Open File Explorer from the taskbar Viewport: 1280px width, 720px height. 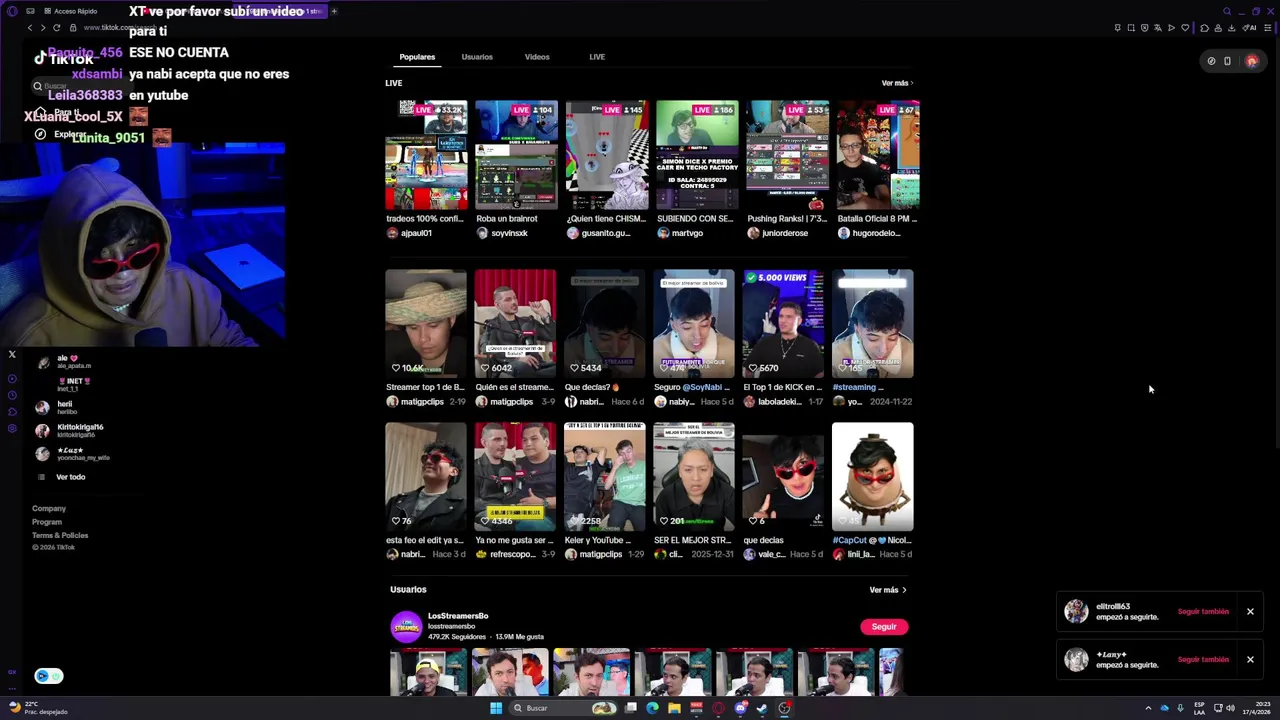[674, 708]
